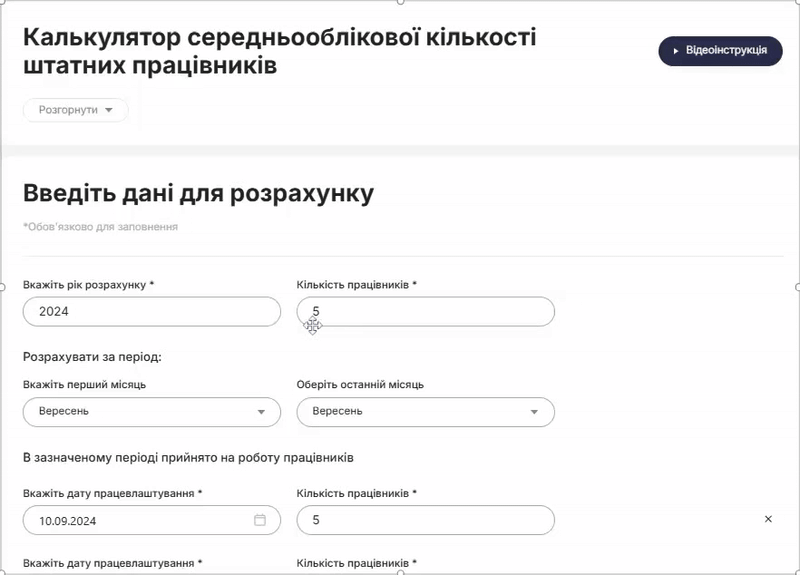Click the Розрахувати за період label
This screenshot has width=800, height=575.
point(92,356)
